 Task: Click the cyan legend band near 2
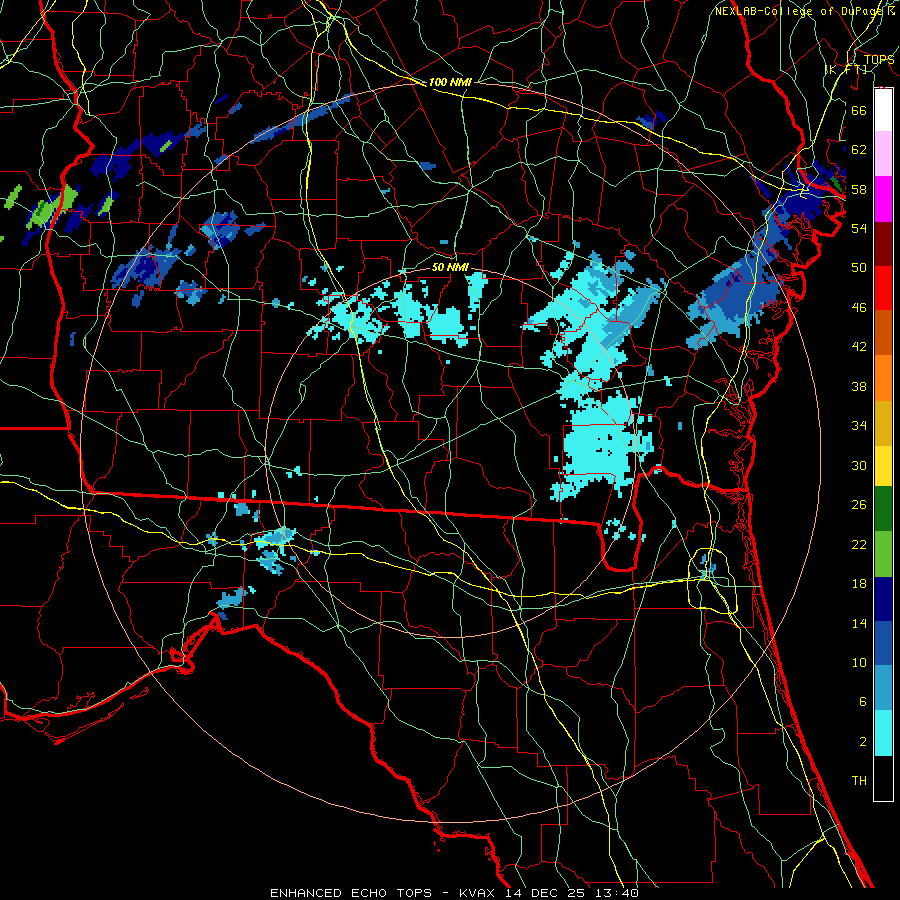[883, 733]
